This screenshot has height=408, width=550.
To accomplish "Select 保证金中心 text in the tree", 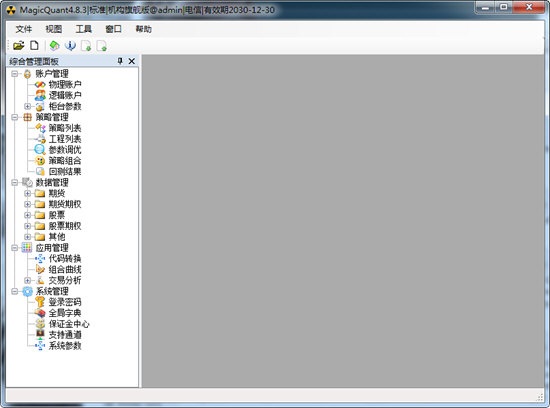I will 69,324.
